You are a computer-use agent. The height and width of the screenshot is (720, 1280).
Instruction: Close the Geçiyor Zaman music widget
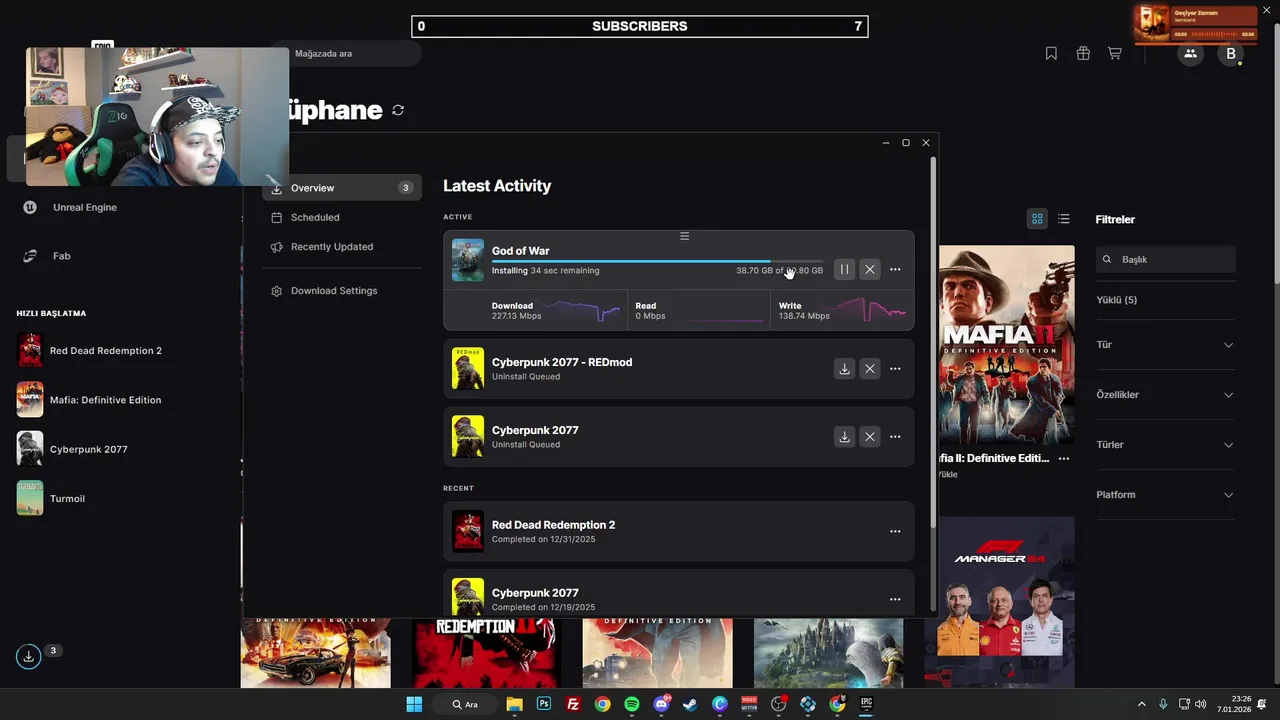pos(1266,10)
